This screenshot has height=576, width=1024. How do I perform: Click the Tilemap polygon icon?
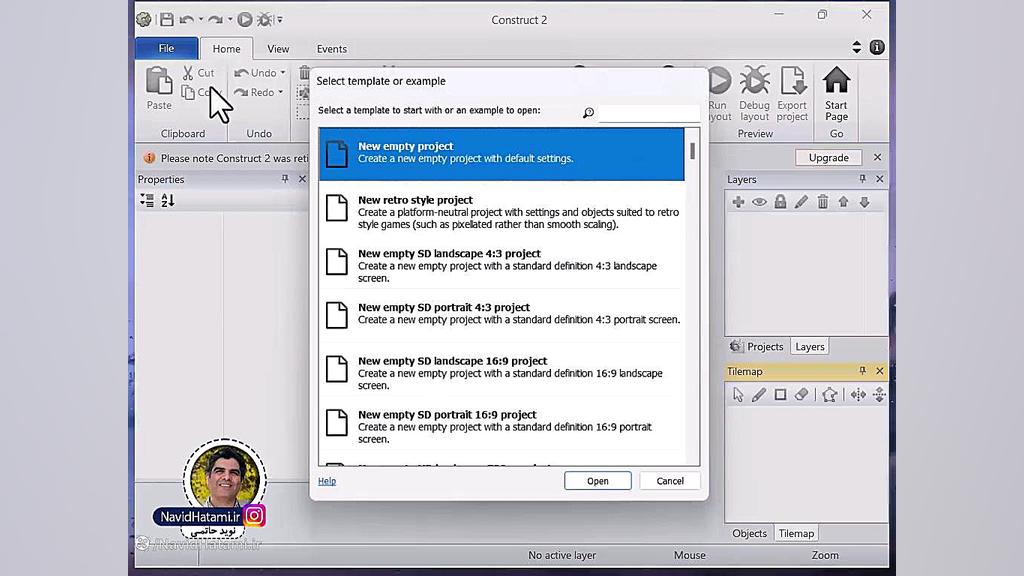coord(829,394)
